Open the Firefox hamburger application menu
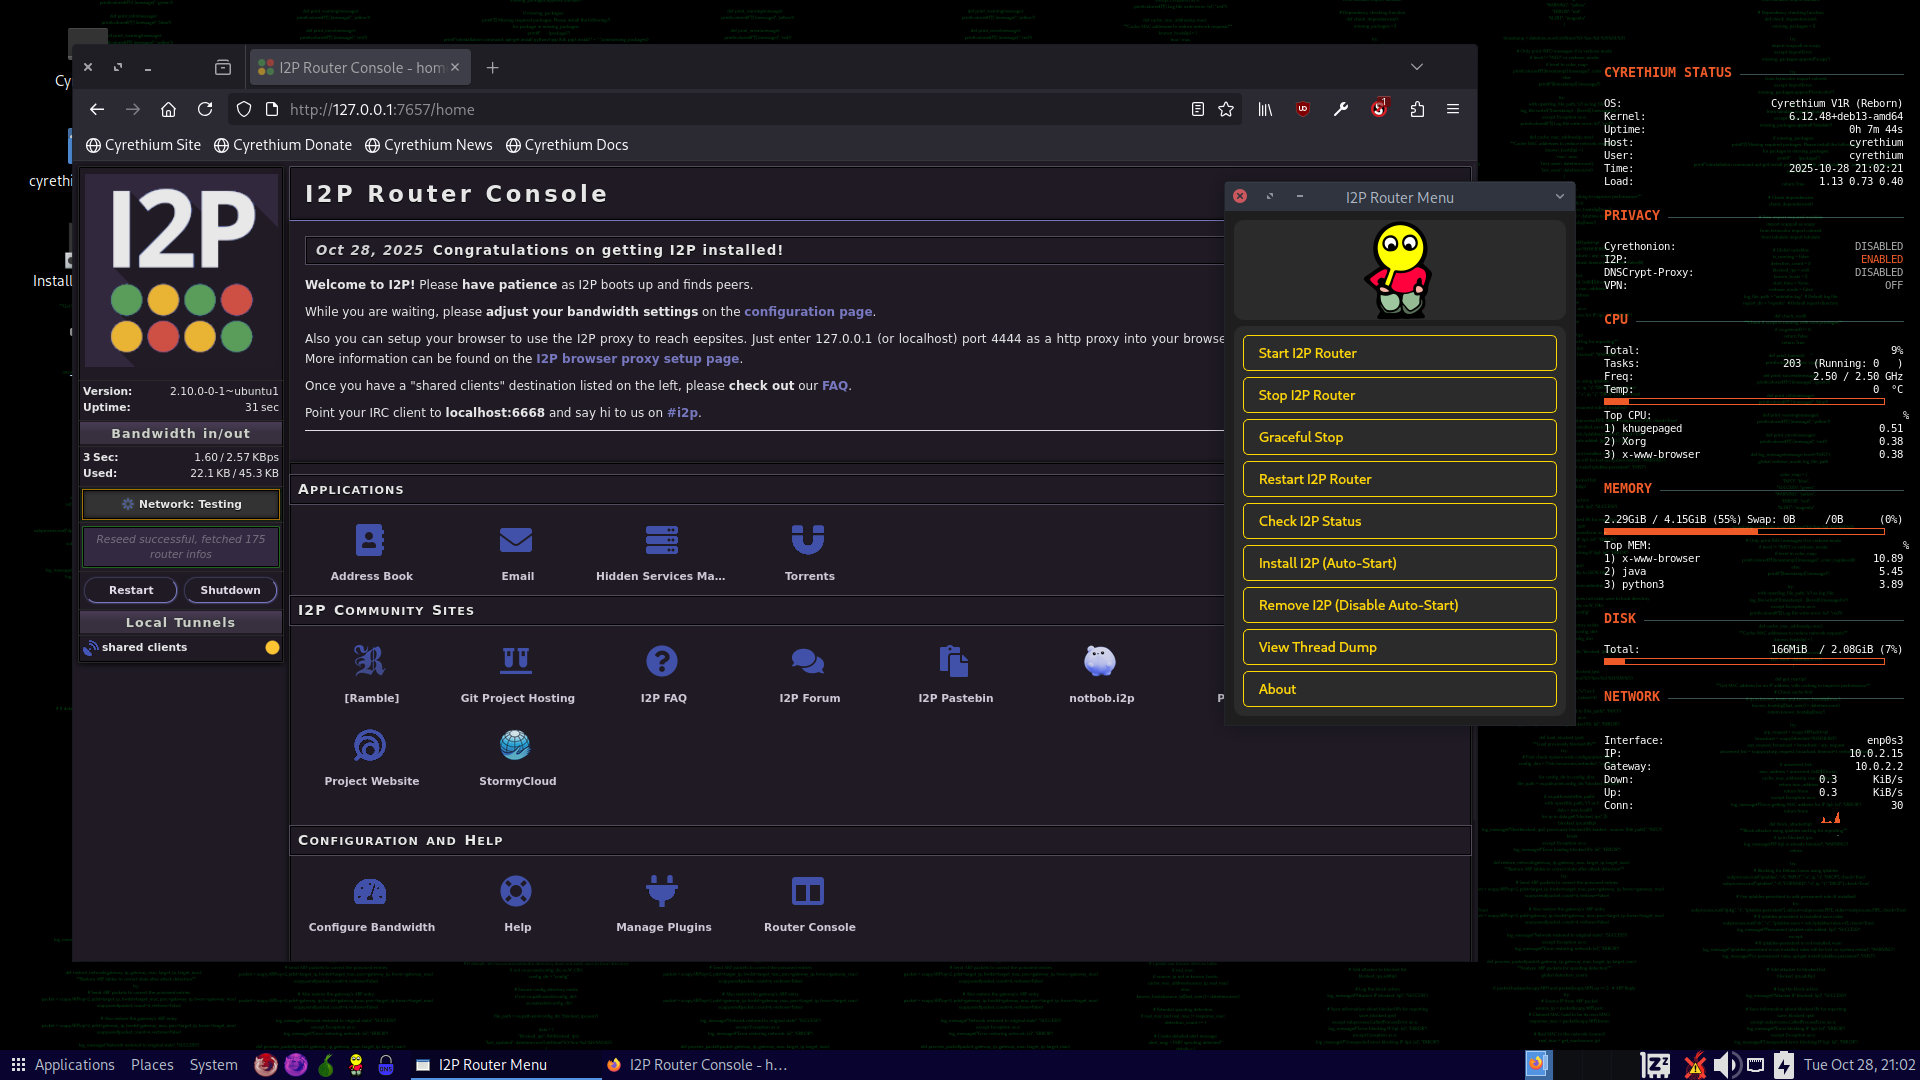Image resolution: width=1920 pixels, height=1080 pixels. click(x=1453, y=110)
